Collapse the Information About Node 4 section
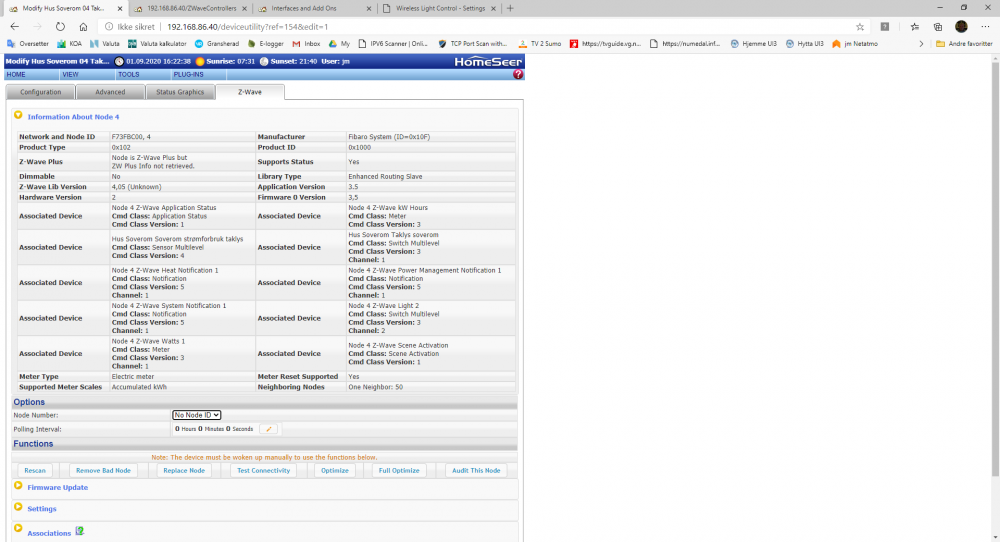Image resolution: width=1000 pixels, height=542 pixels. 18,116
